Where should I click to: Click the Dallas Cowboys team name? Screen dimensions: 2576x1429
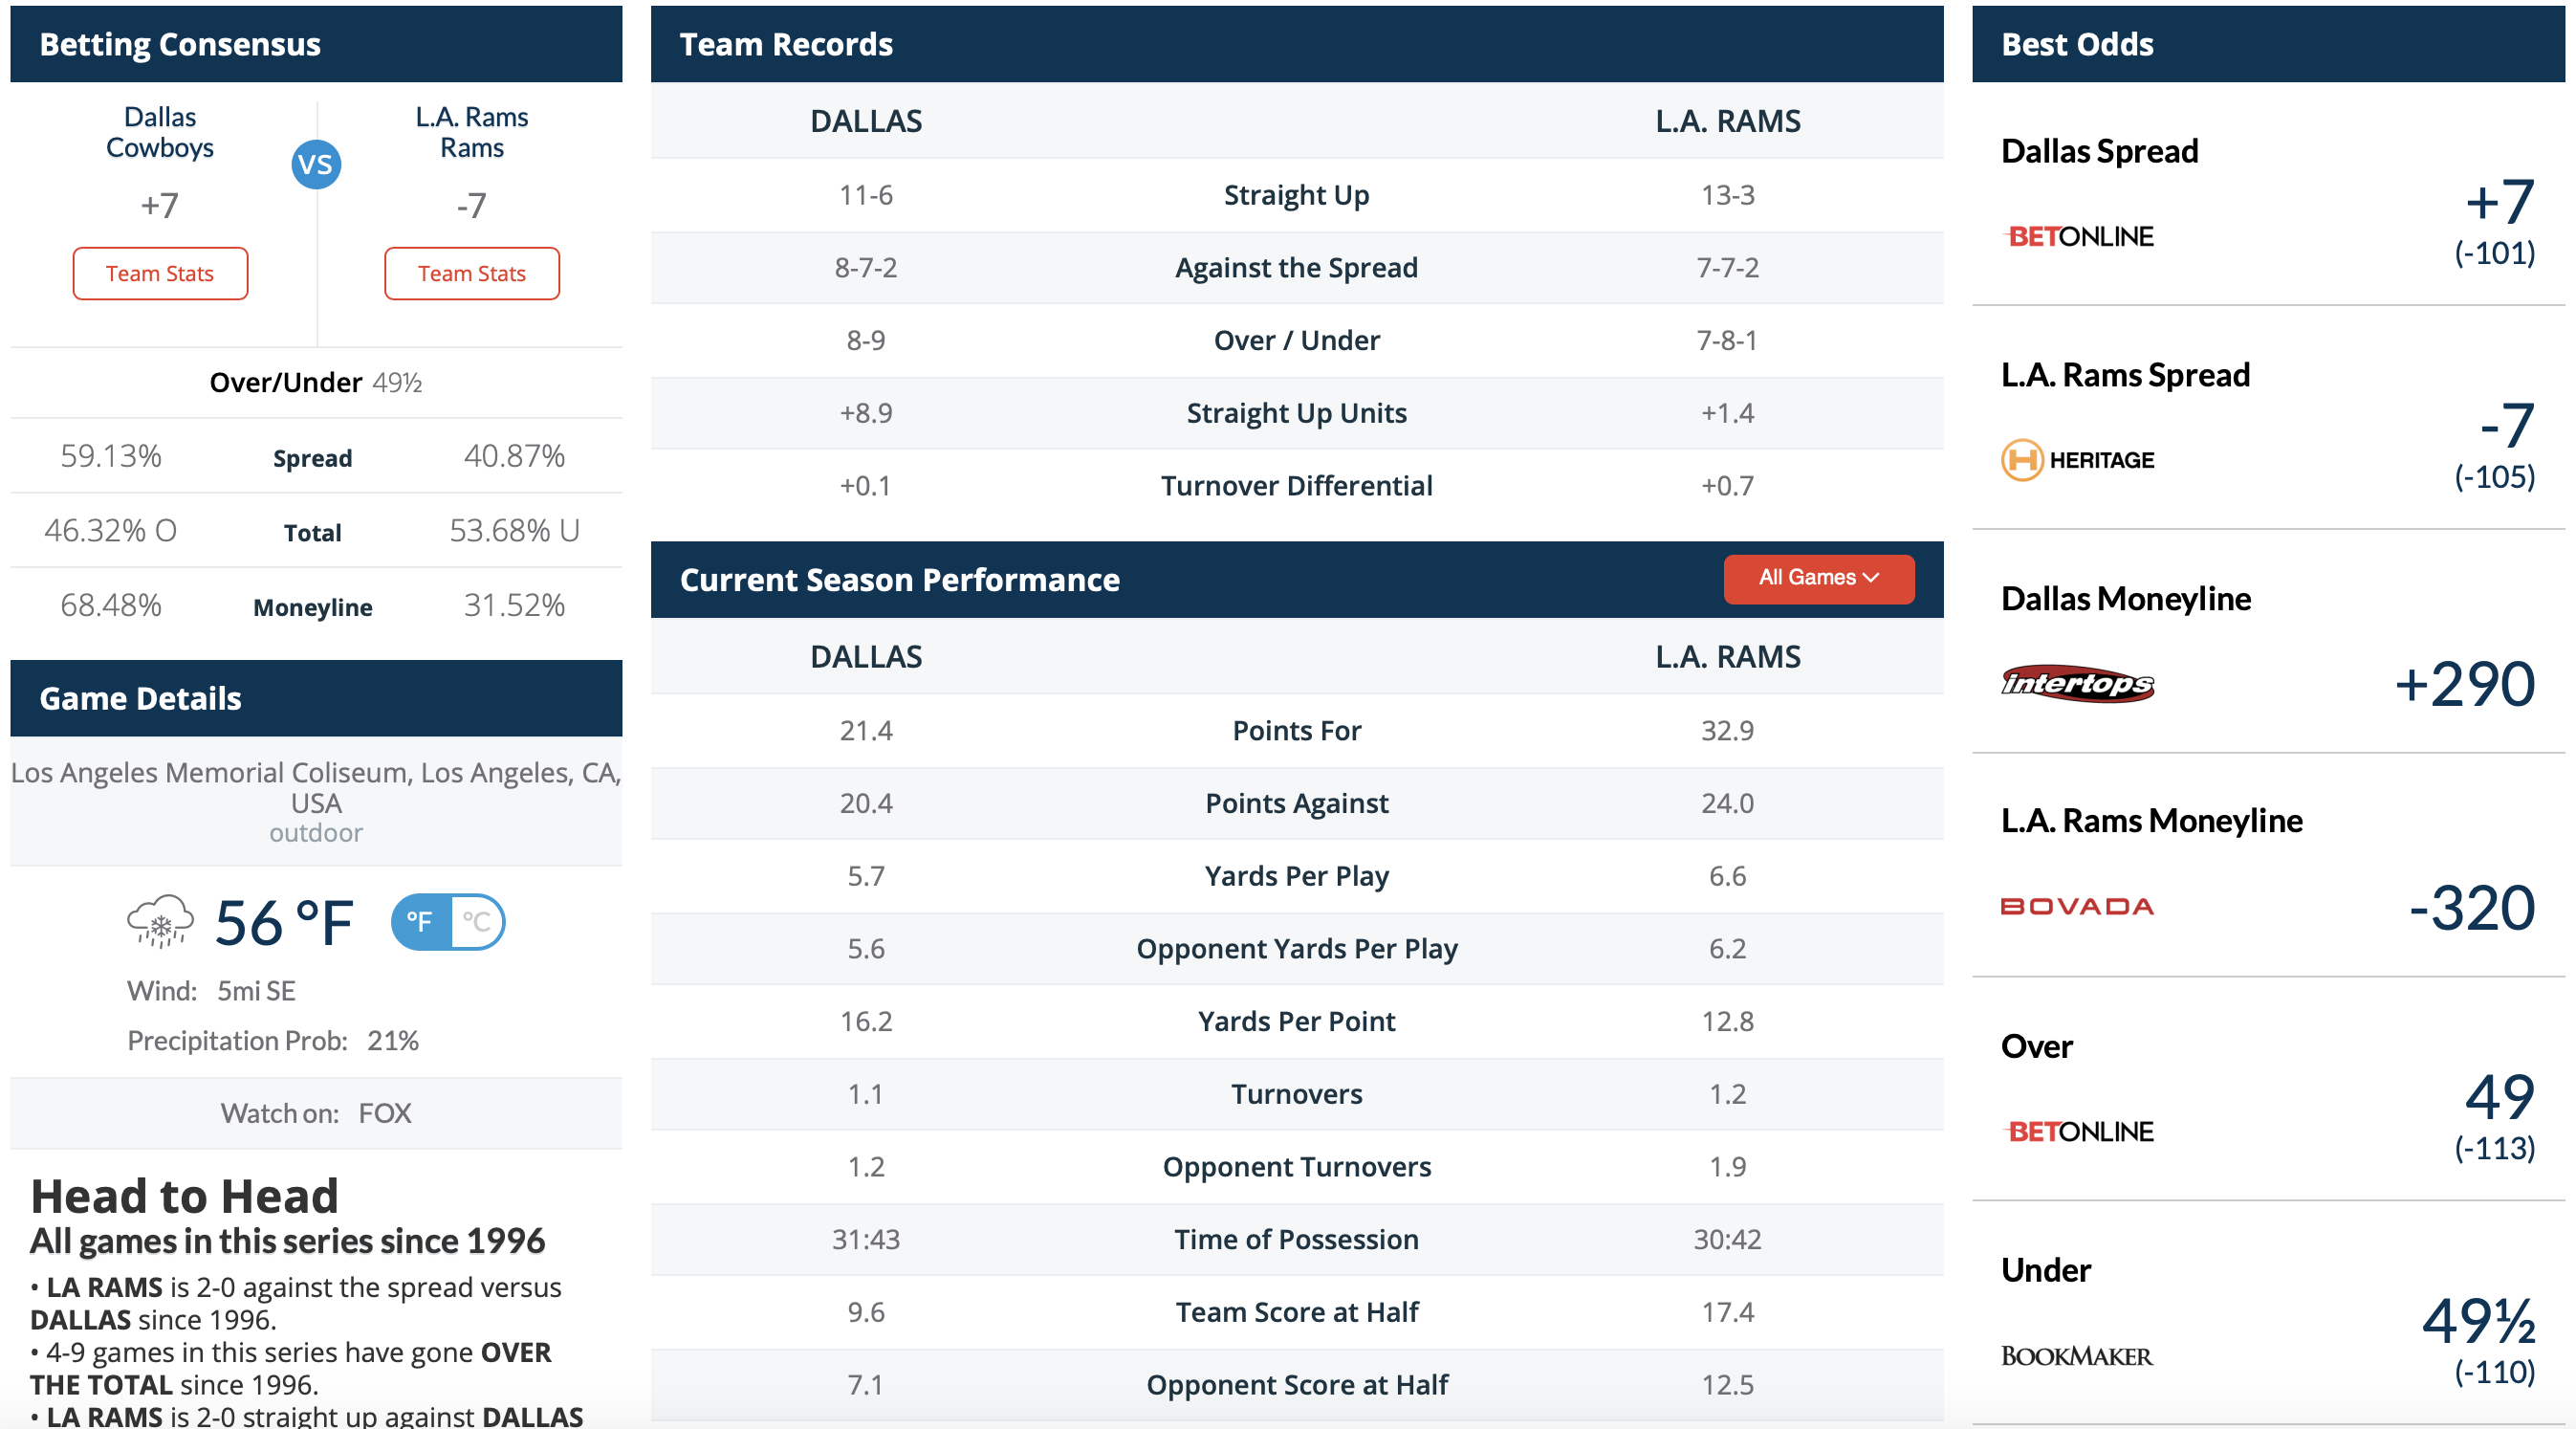[160, 132]
